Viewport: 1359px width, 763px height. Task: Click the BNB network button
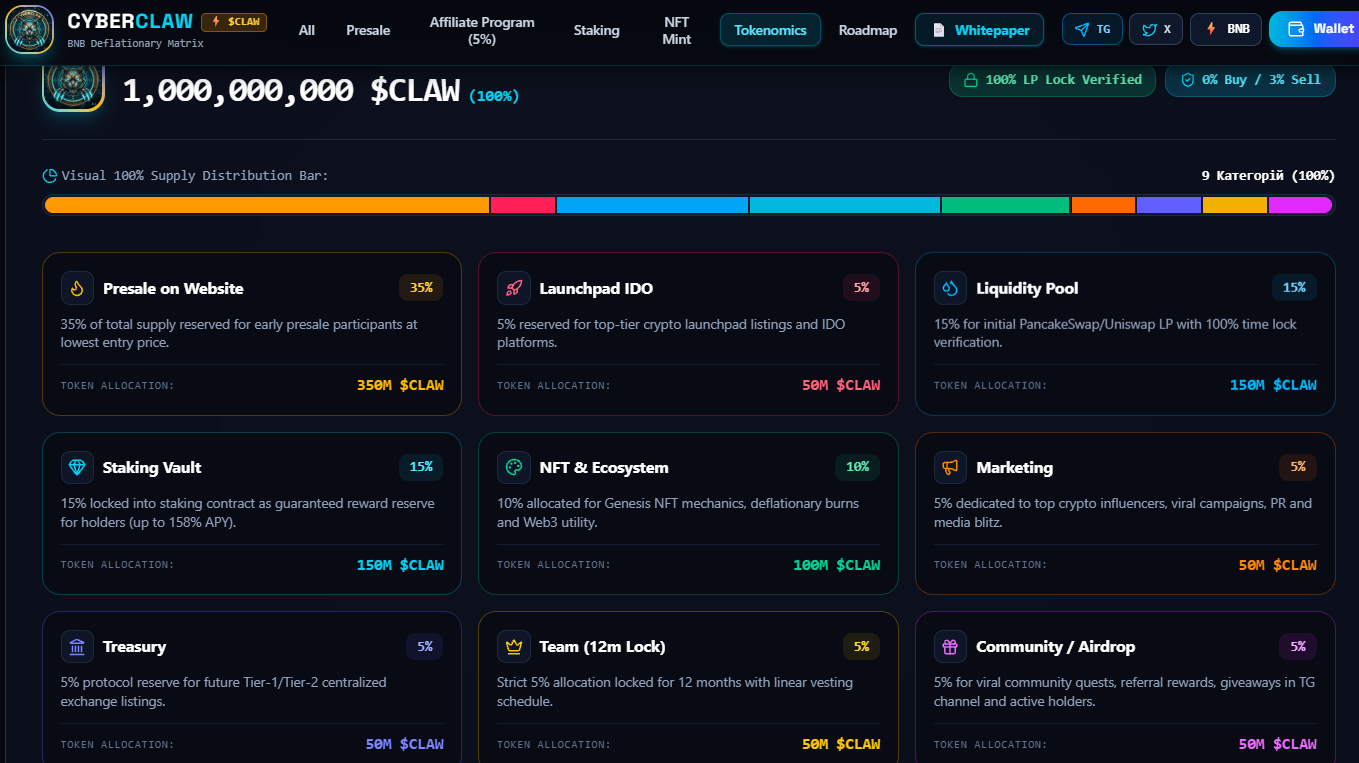coord(1226,29)
